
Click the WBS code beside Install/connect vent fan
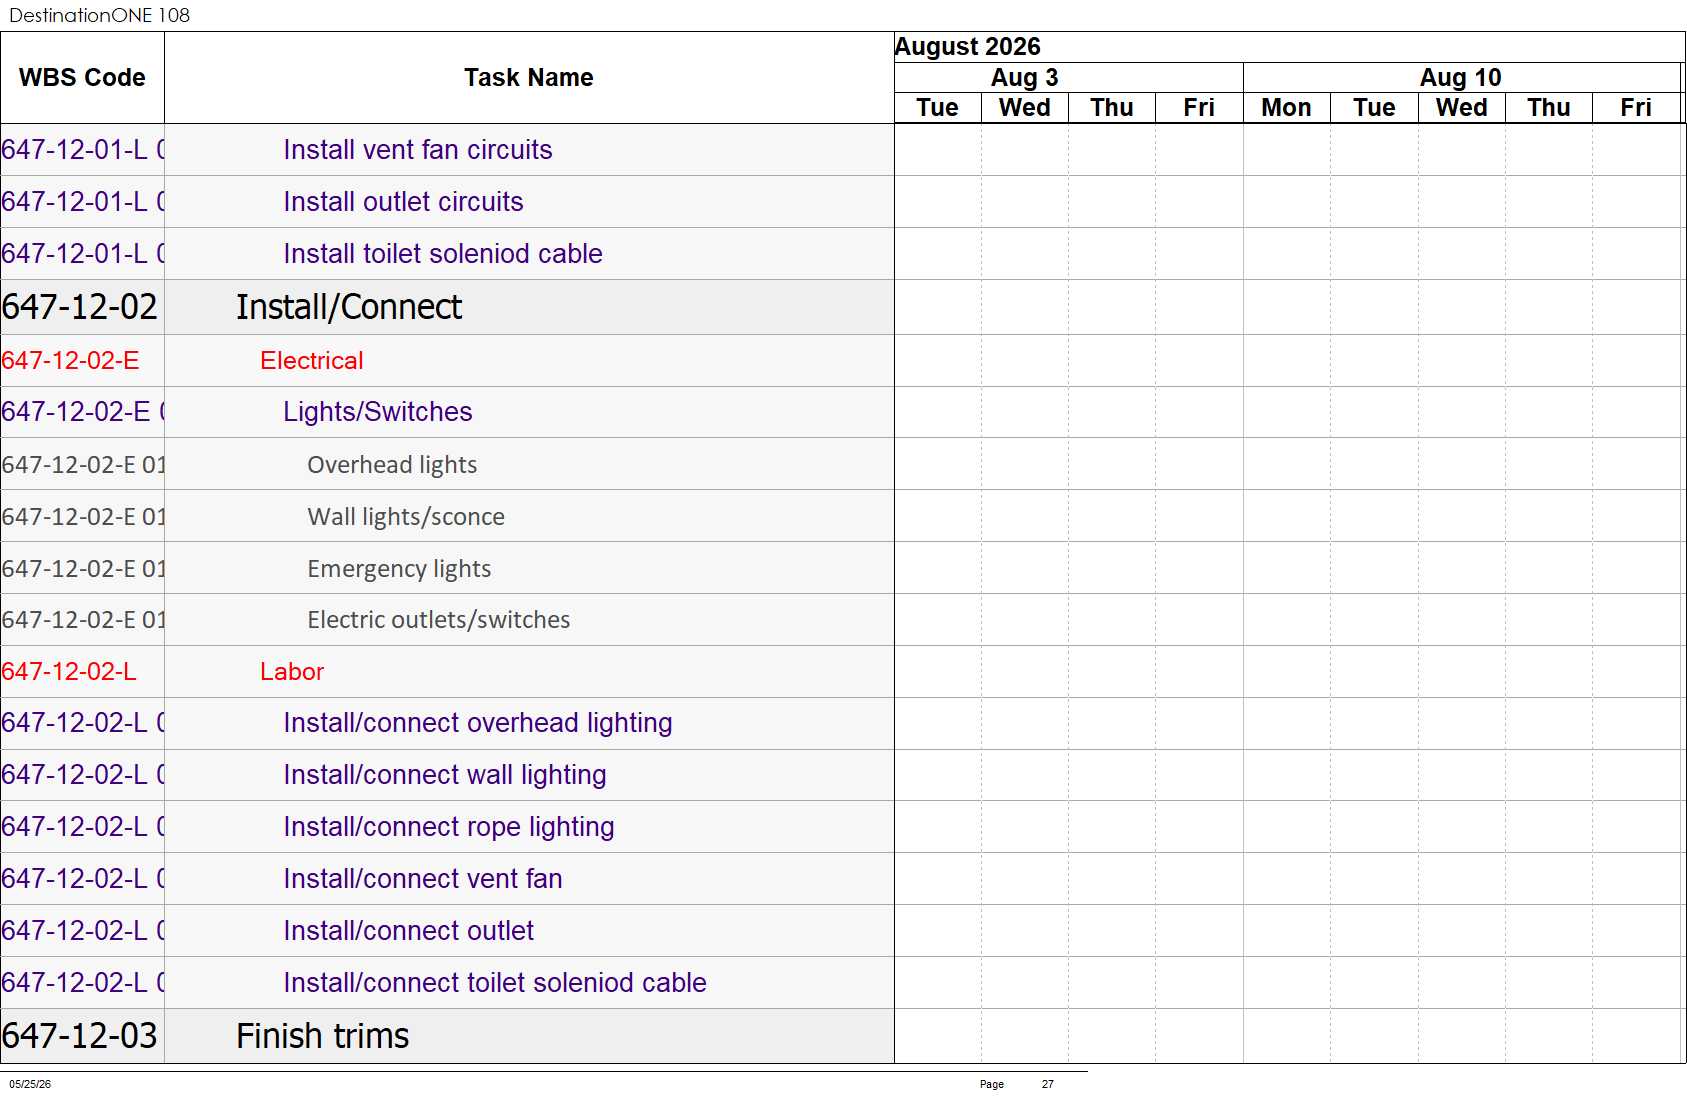pos(83,879)
